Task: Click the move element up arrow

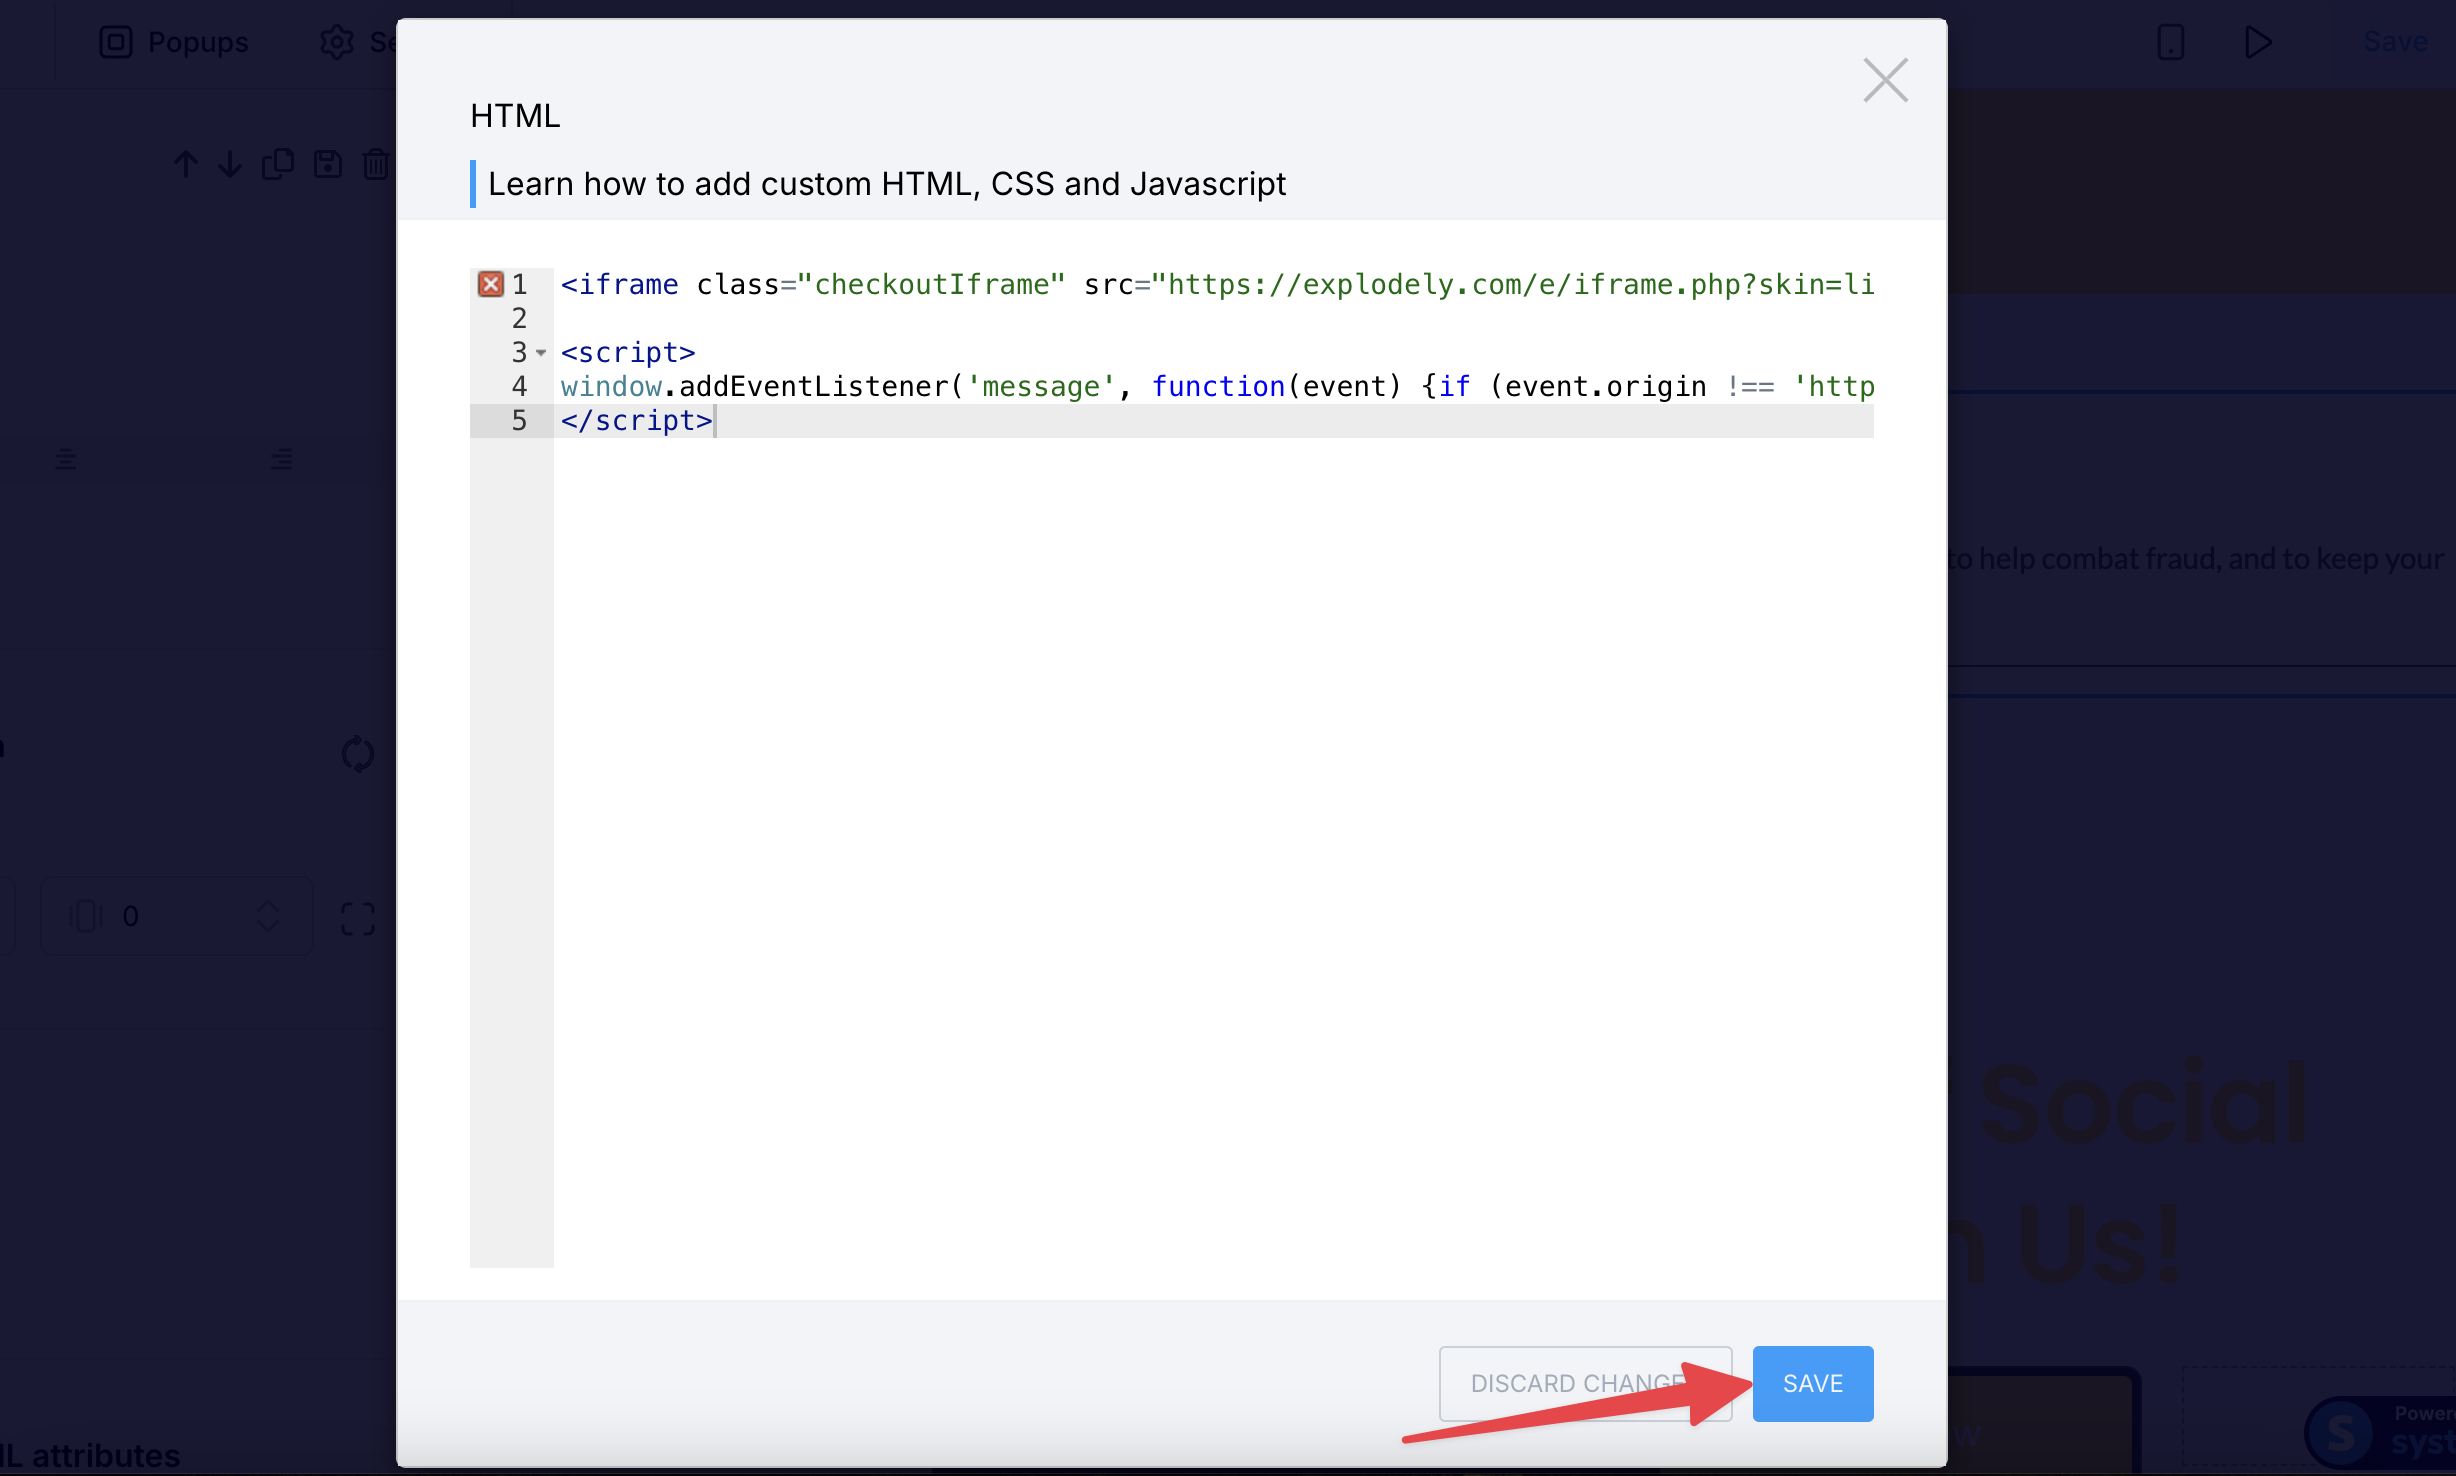Action: click(x=185, y=164)
